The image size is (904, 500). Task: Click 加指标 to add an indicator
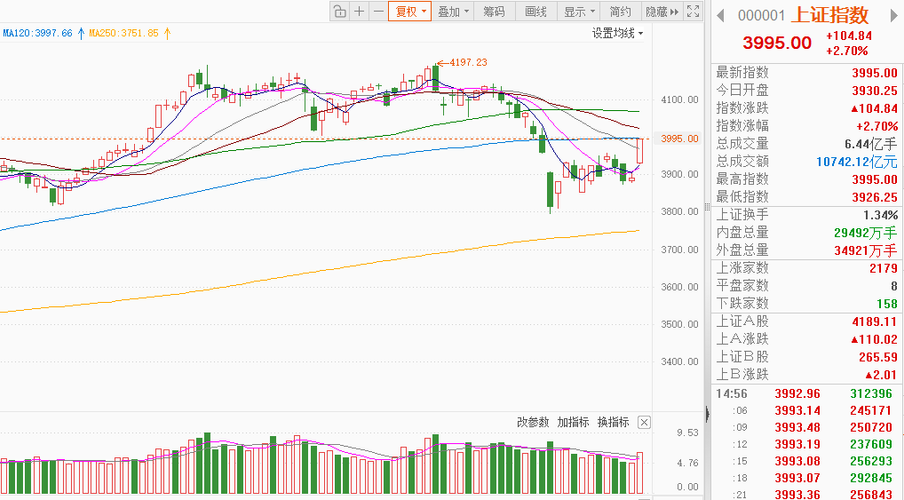[x=573, y=422]
